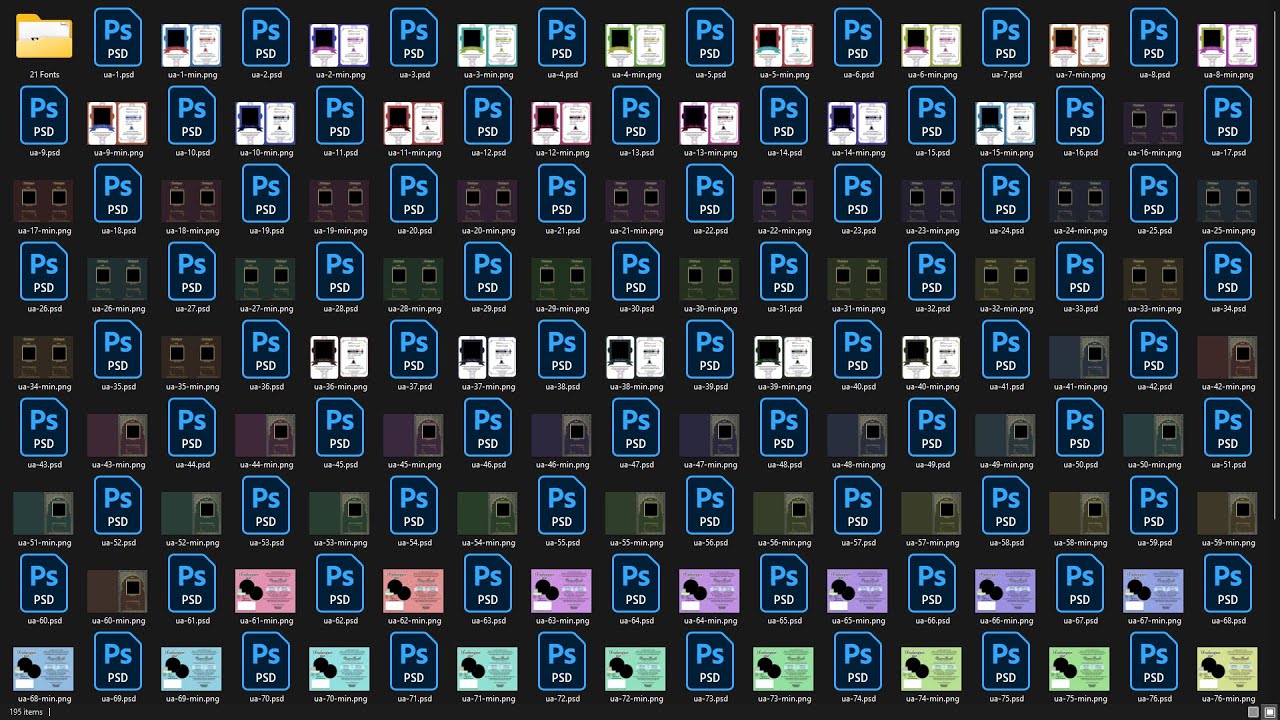Select the ua-42-min.png thumbnail
The image size is (1280, 720).
point(1228,358)
